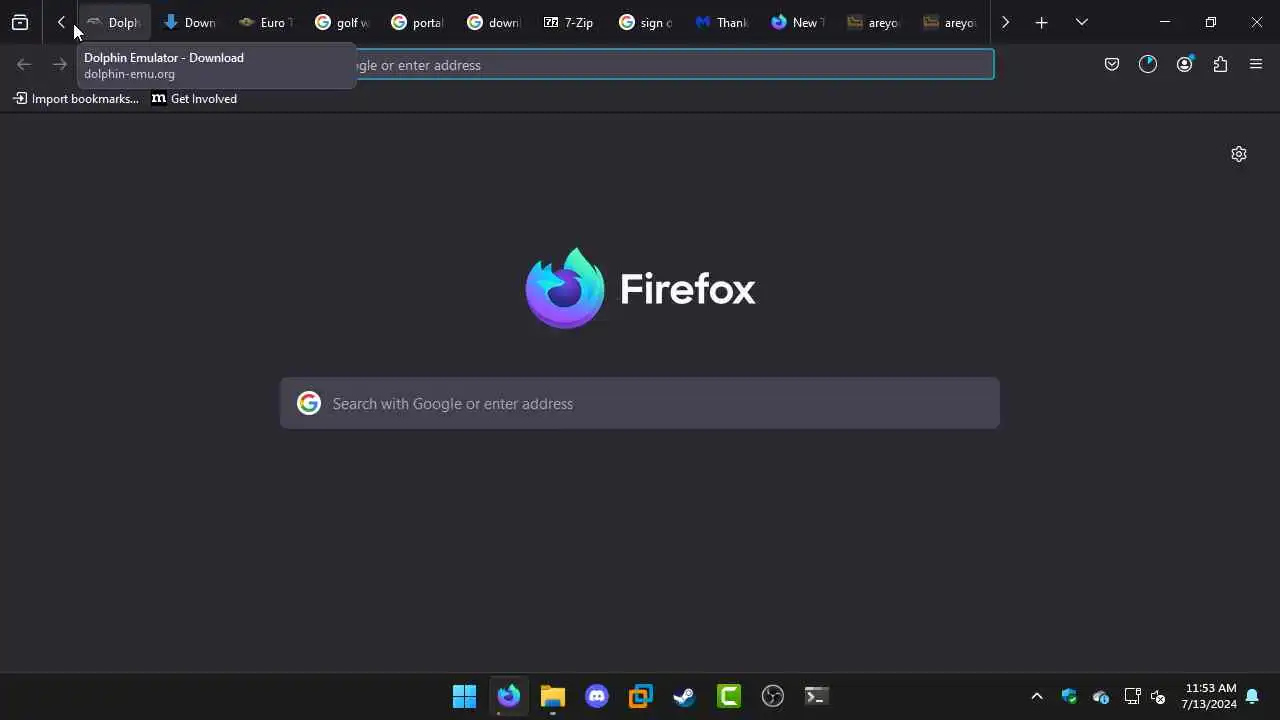Open the Firefox View button in tab bar
Screen dimensions: 1280x720
pyautogui.click(x=20, y=22)
